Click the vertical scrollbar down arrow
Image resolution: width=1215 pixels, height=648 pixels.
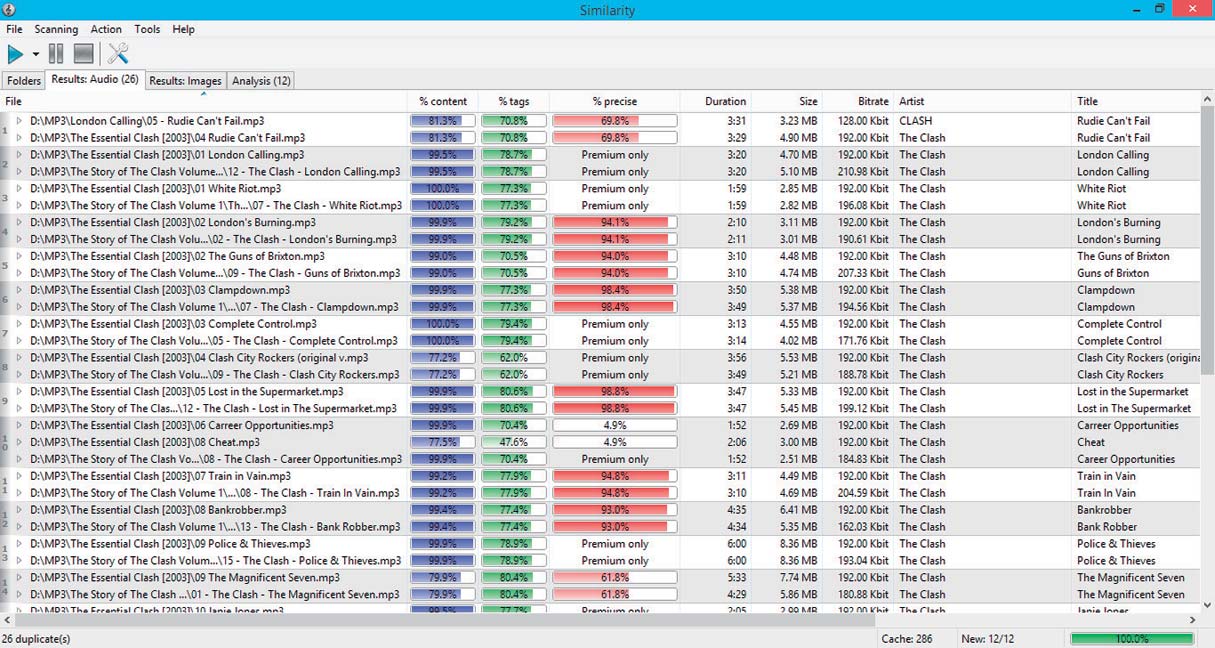coord(1207,604)
